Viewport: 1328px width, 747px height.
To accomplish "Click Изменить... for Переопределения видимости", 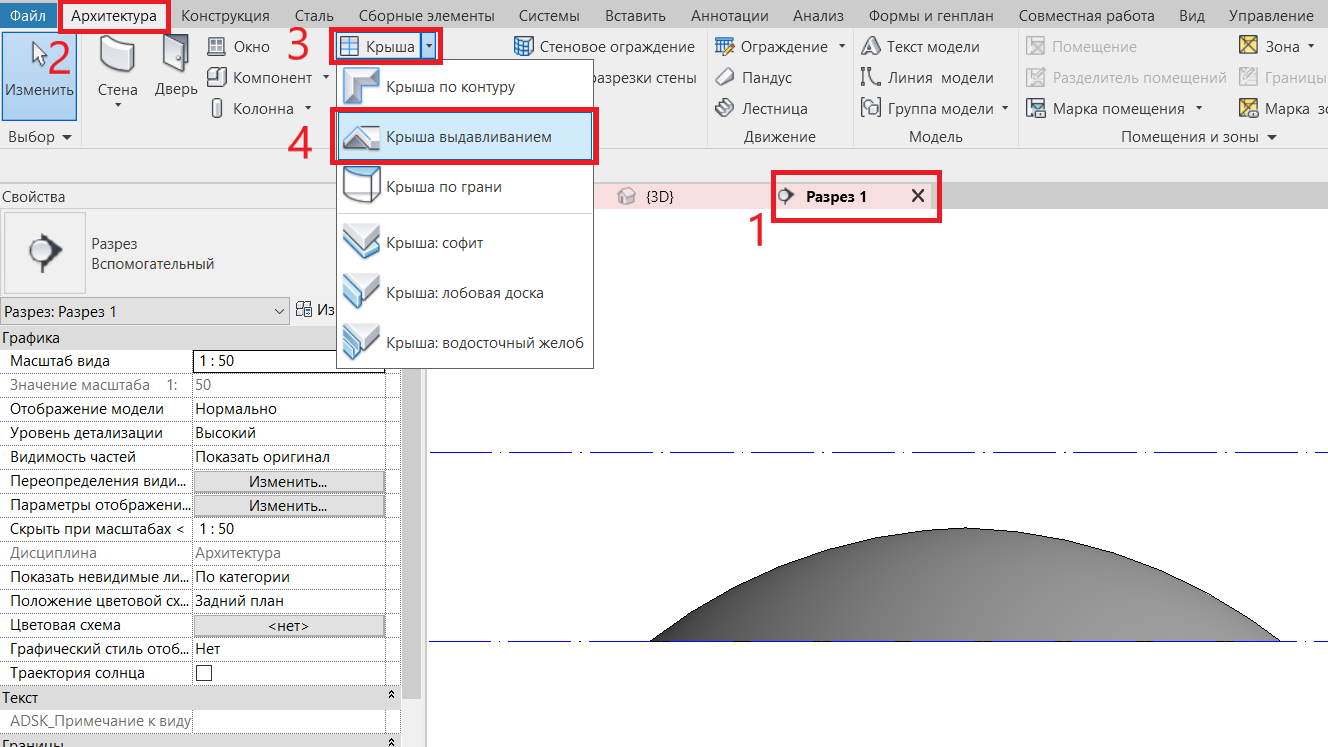I will (289, 481).
